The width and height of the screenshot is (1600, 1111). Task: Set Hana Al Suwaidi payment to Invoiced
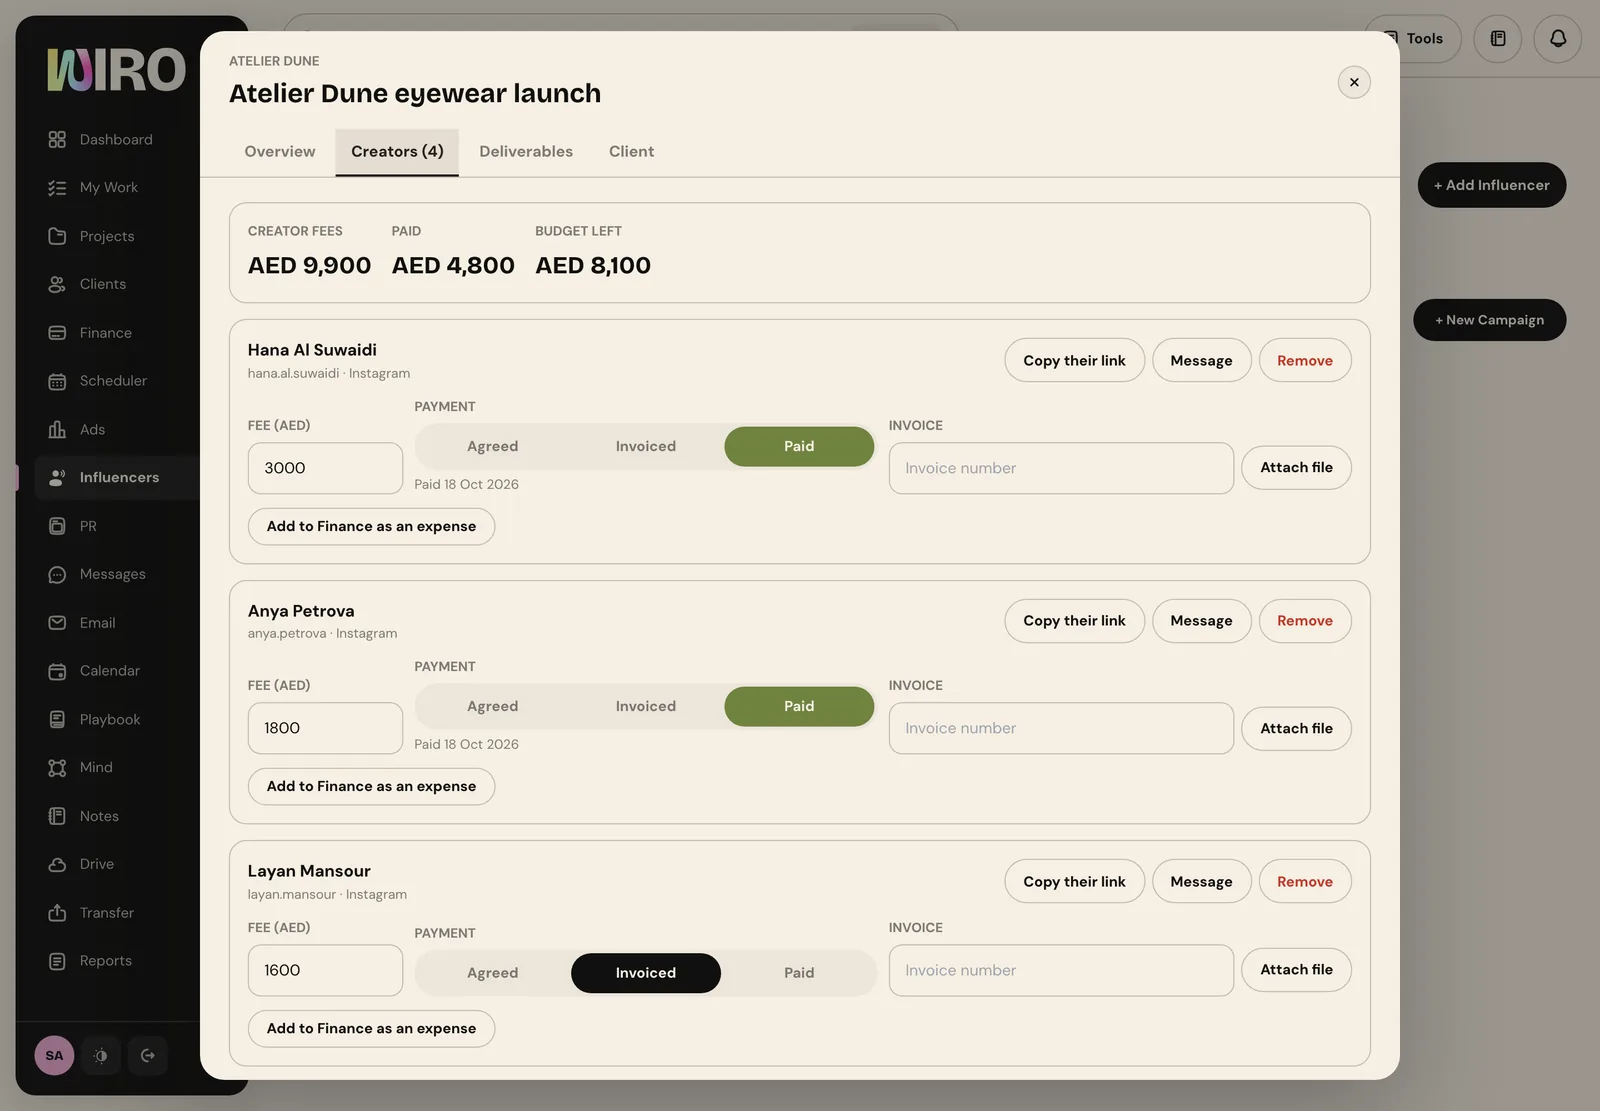(x=646, y=446)
